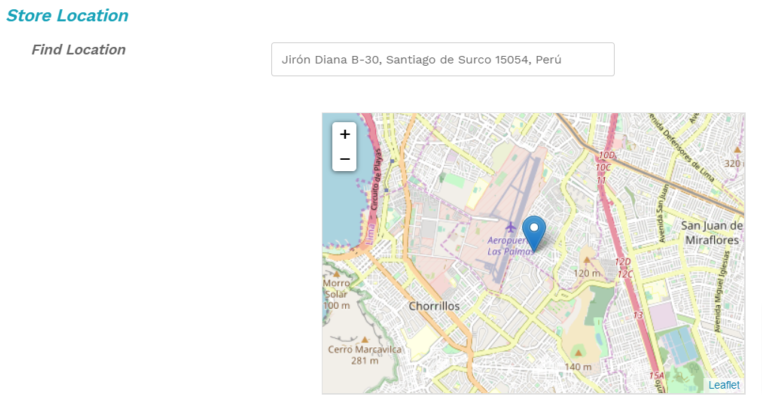This screenshot has width=762, height=420.
Task: Click the Find Location label
Action: pyautogui.click(x=78, y=50)
